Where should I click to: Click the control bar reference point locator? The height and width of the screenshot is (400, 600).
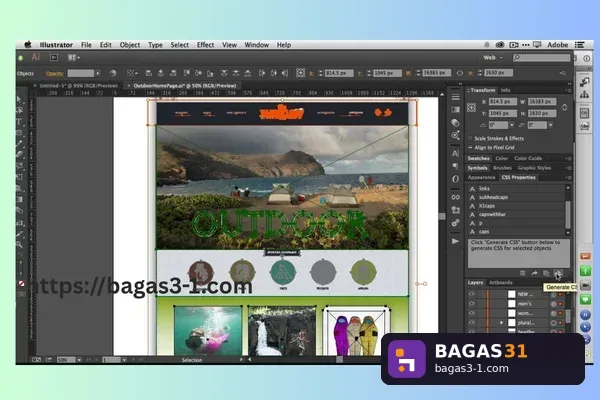point(300,73)
